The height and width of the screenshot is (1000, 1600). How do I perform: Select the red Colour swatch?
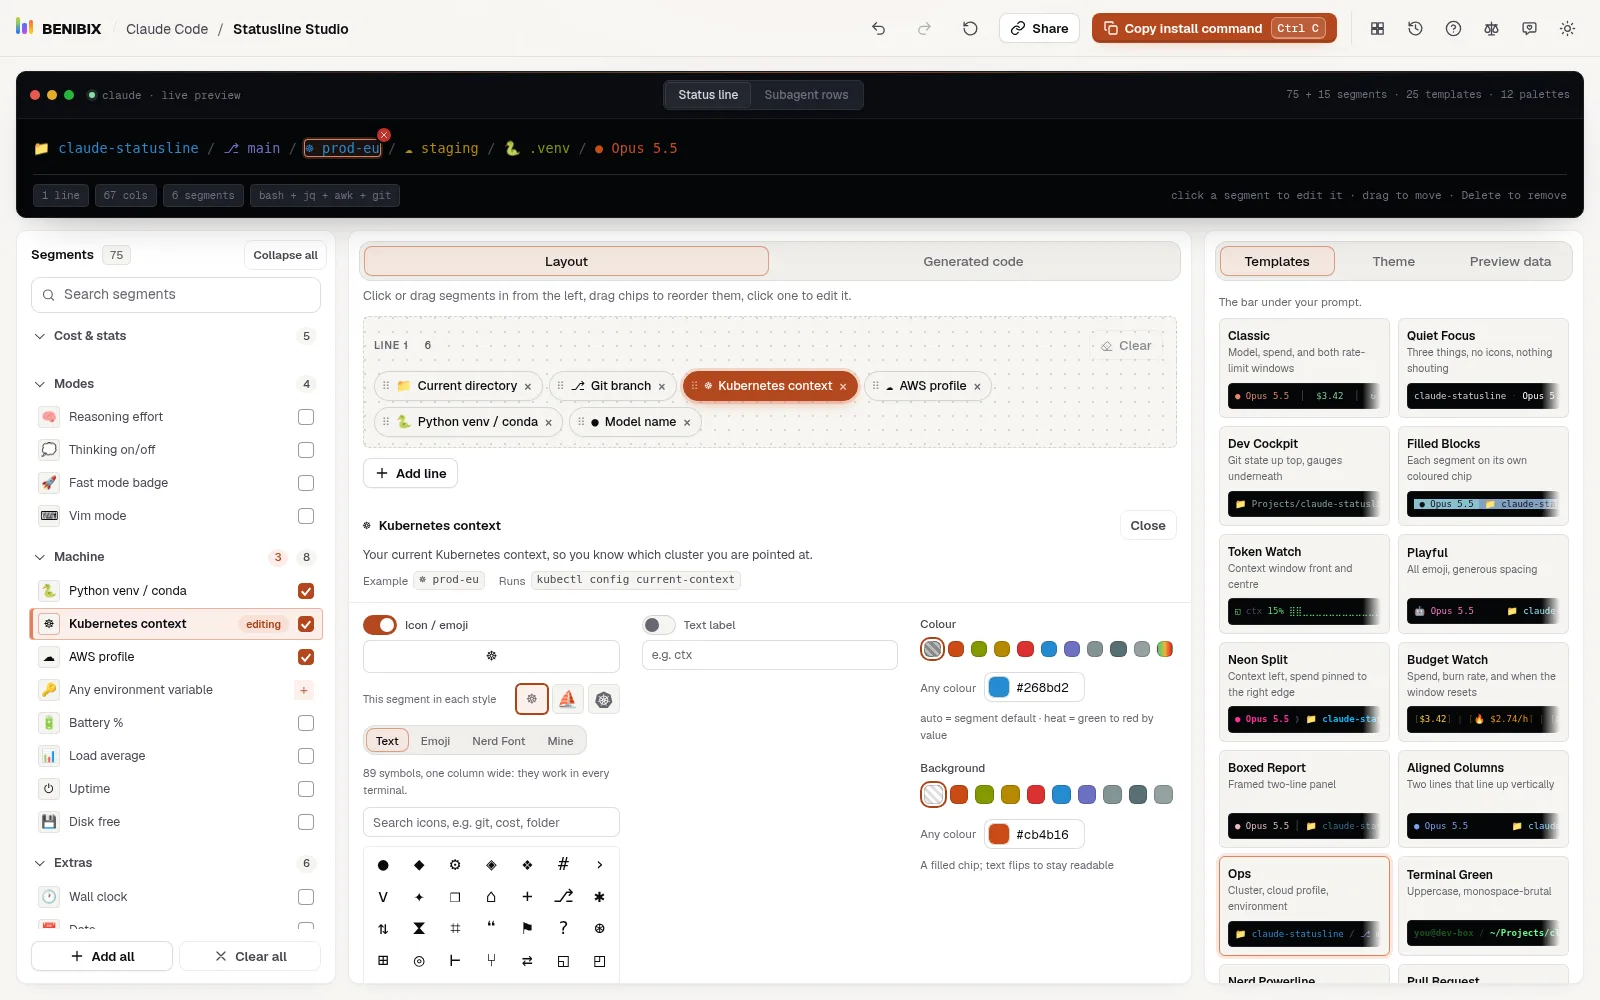[1025, 649]
